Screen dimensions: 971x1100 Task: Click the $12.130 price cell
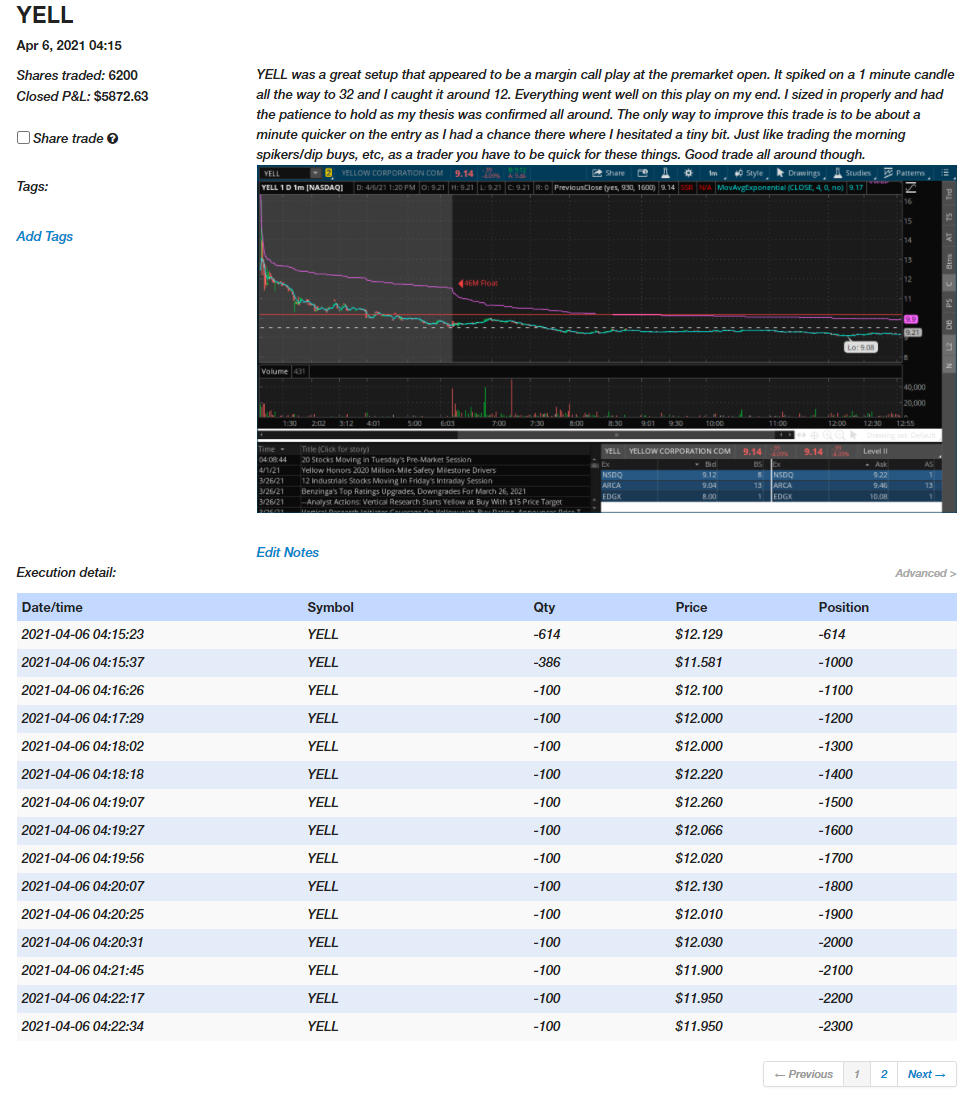[699, 887]
